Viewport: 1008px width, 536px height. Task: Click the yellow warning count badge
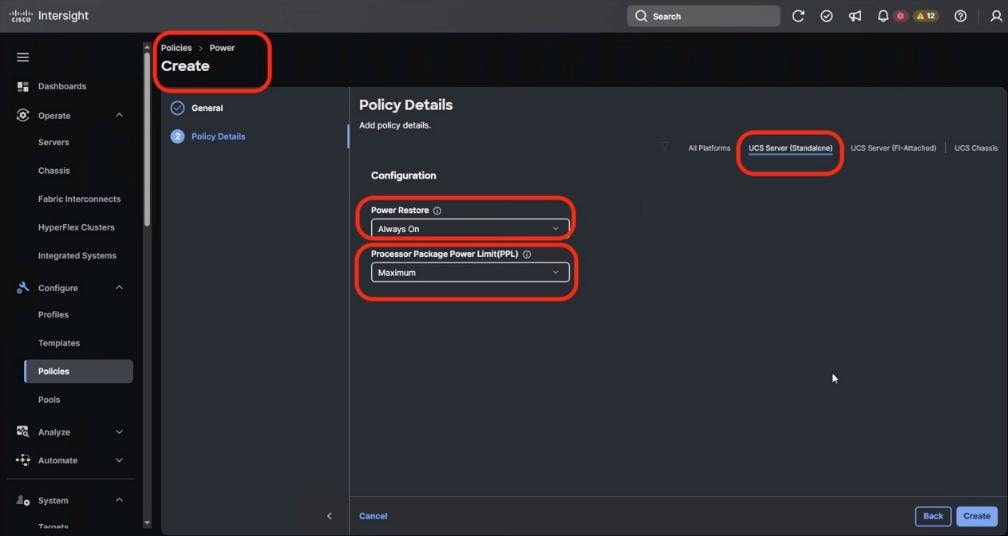926,16
